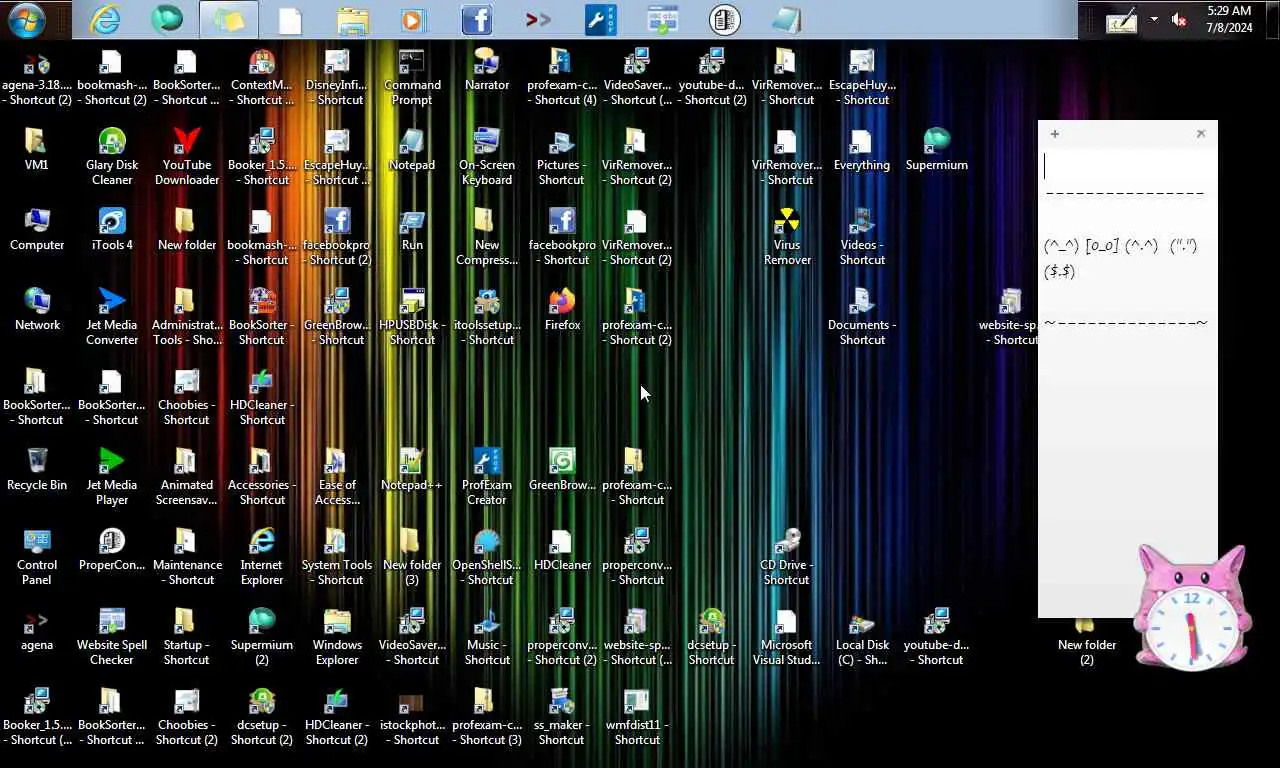Select the Narrator desktop icon
The width and height of the screenshot is (1280, 768).
487,70
